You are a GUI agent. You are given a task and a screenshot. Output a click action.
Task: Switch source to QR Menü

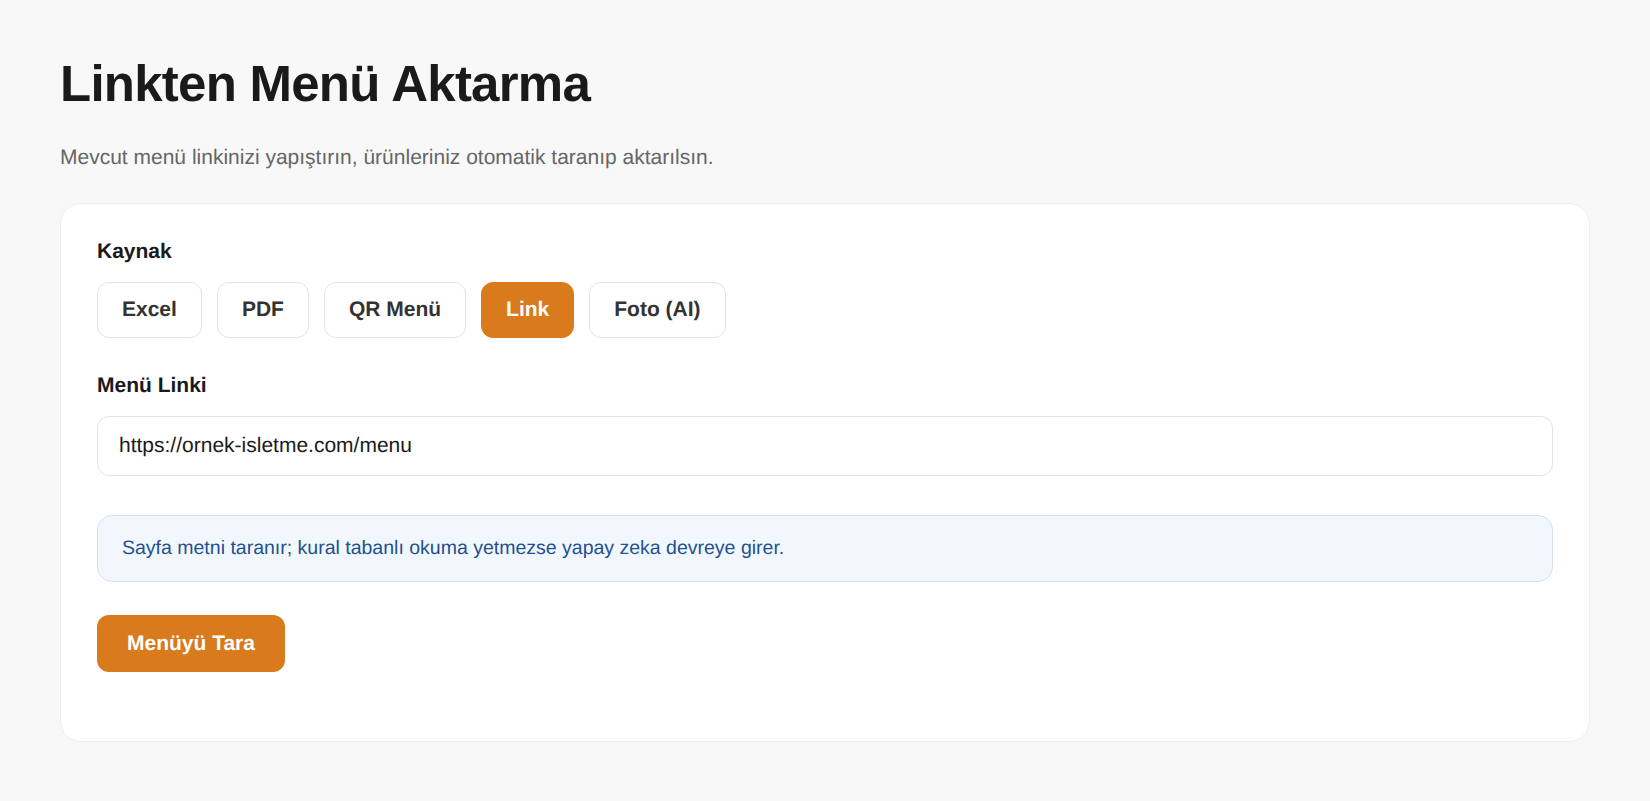[x=395, y=310]
